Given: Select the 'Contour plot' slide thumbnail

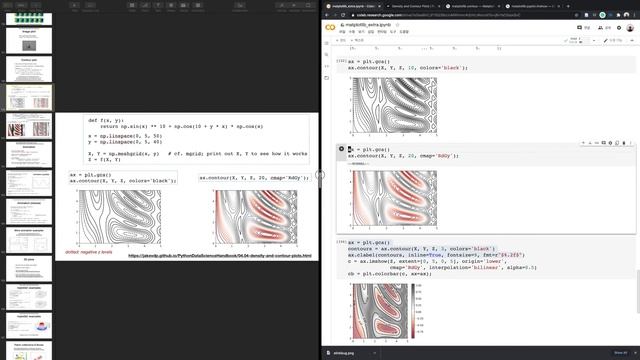Looking at the screenshot, I should click(x=29, y=69).
